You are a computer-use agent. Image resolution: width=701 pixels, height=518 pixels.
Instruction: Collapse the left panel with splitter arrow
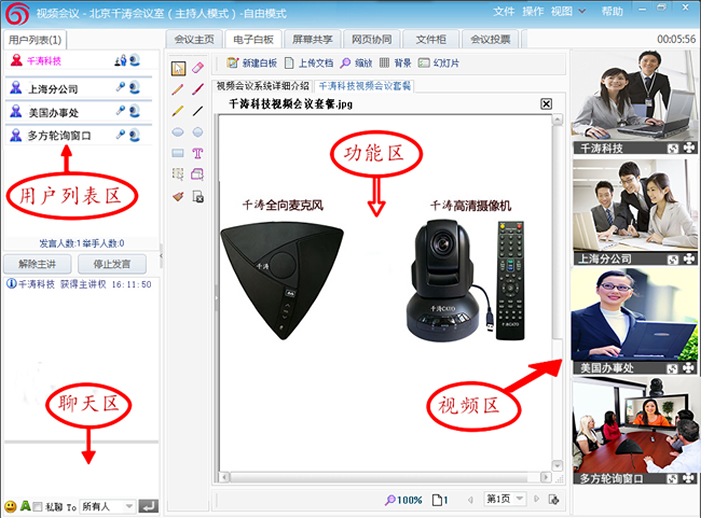coord(161,256)
